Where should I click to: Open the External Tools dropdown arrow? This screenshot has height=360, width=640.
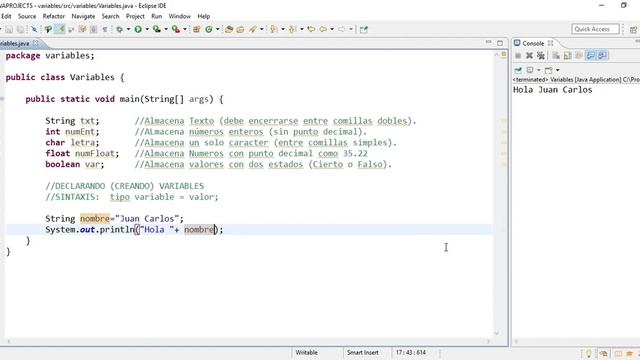[185, 29]
